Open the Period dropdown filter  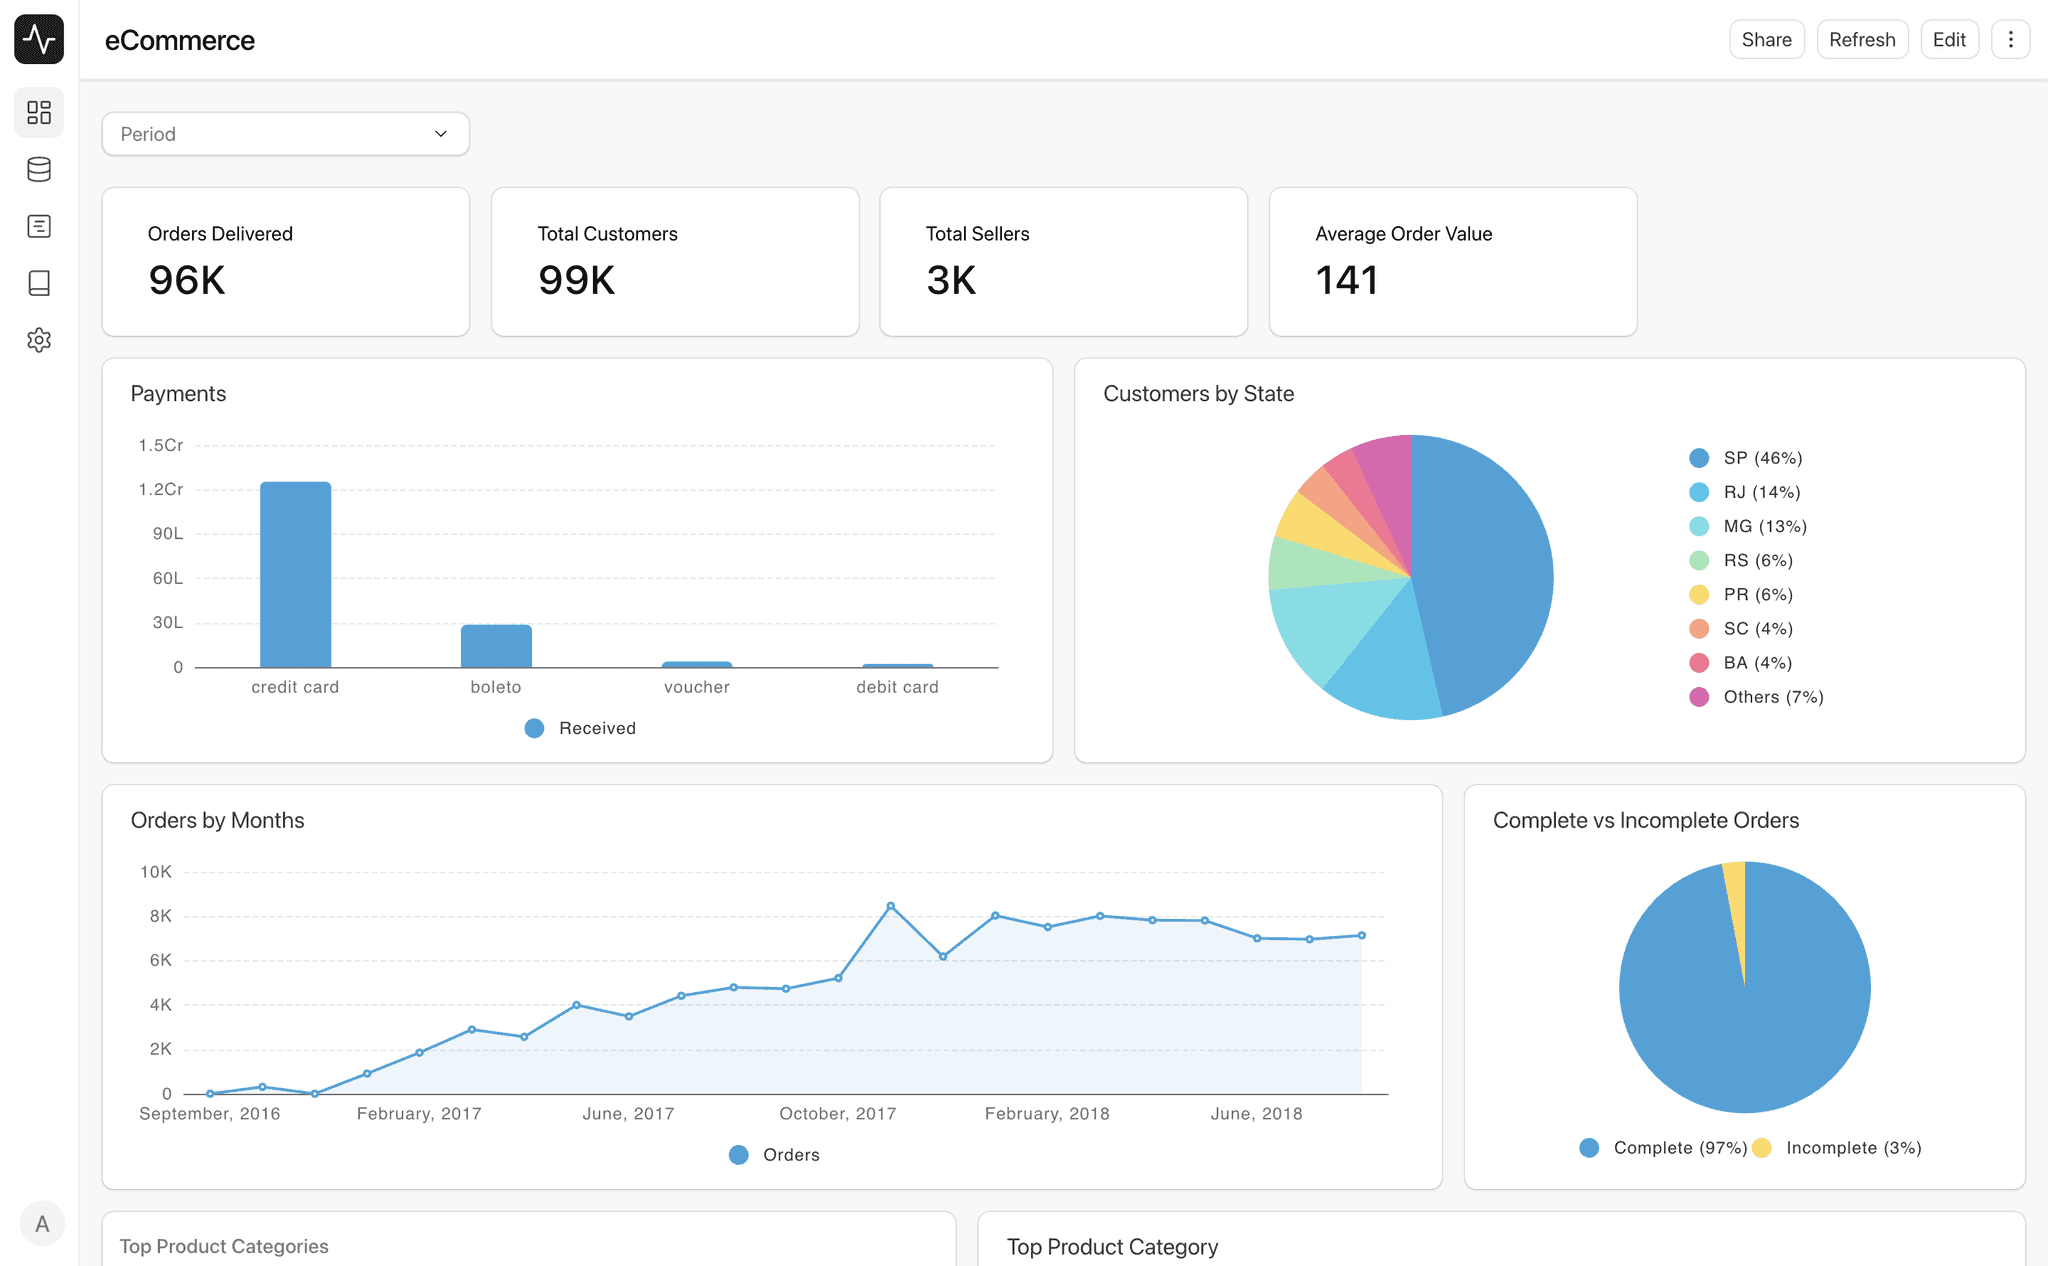point(285,133)
